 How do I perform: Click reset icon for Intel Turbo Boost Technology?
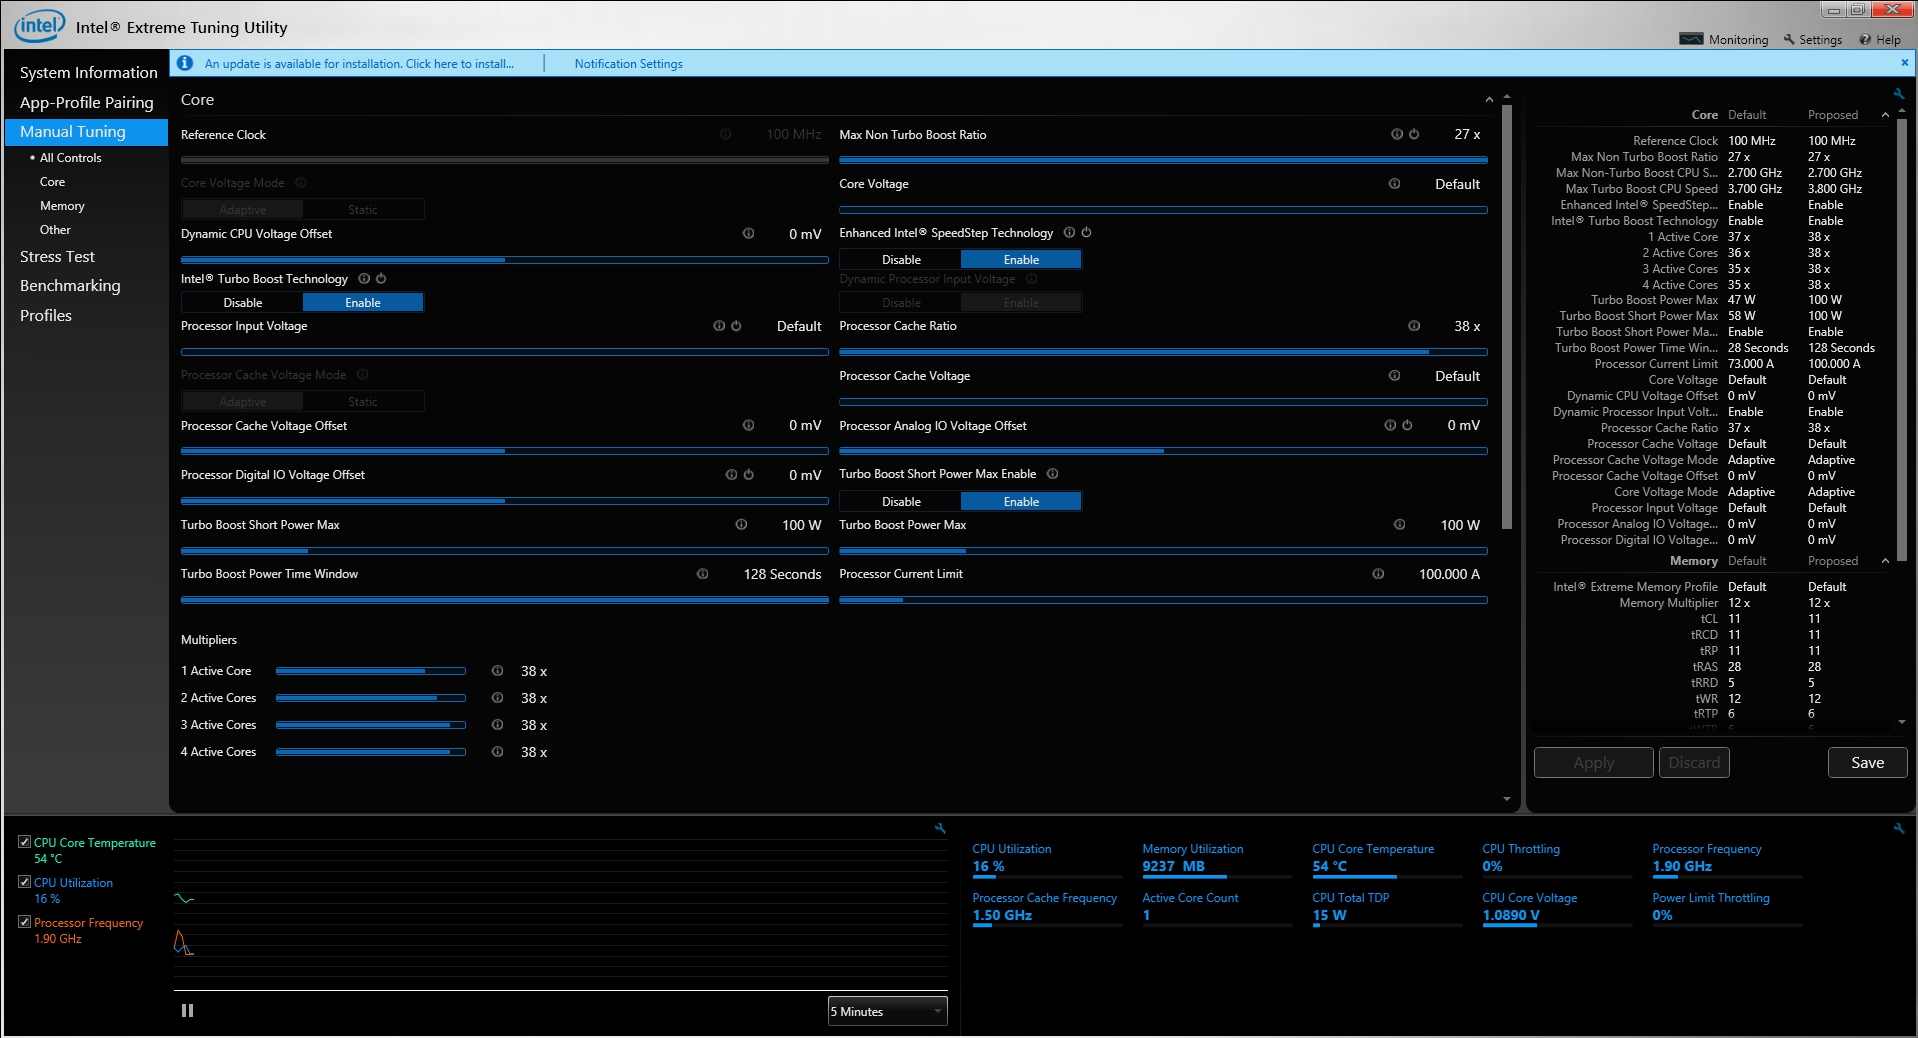coord(381,278)
